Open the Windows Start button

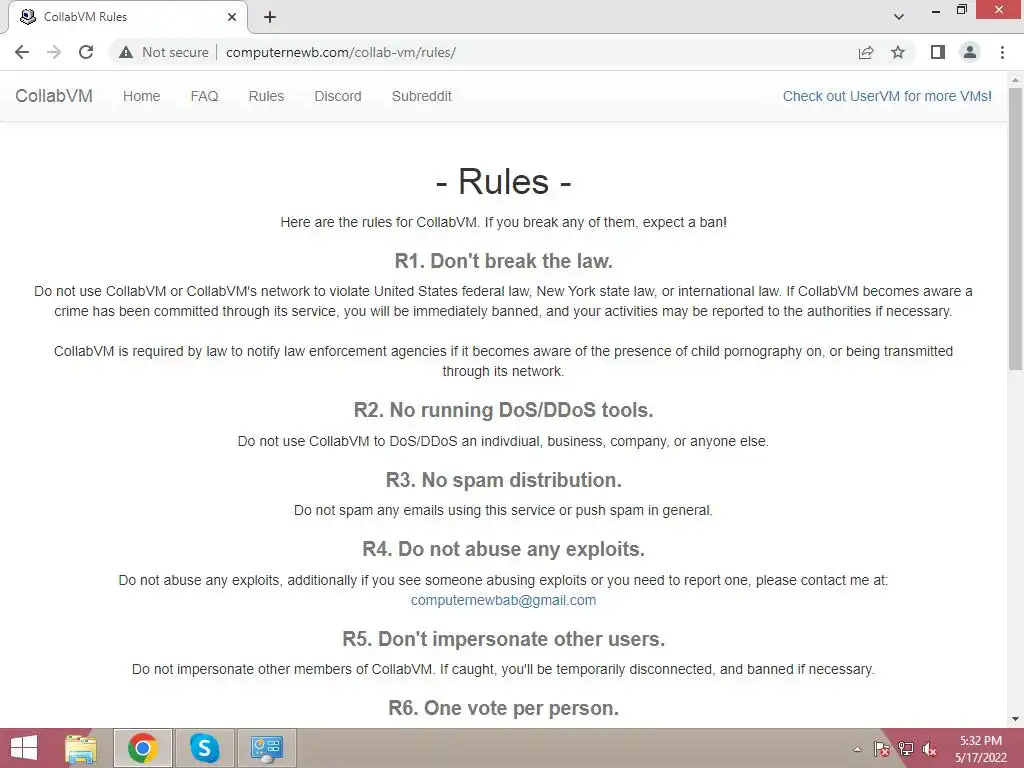24,748
